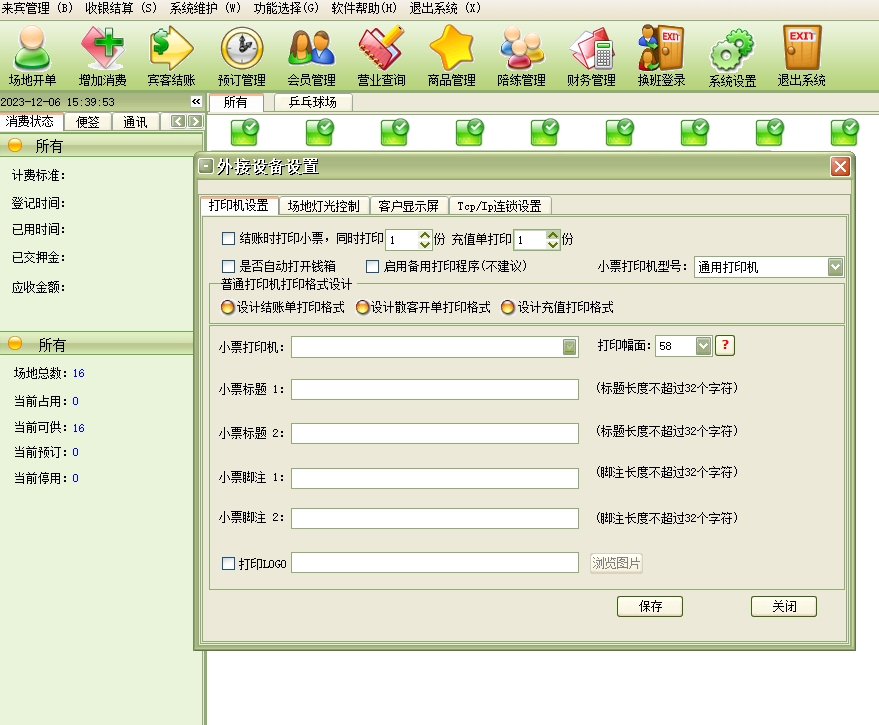Select 设计结账单打印格式 radio option
879x725 pixels.
(228, 307)
